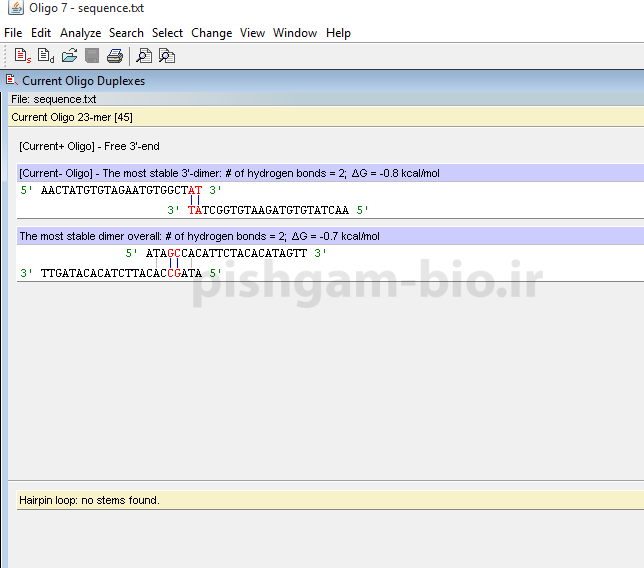Open the Window menu
The width and height of the screenshot is (644, 568).
coord(295,33)
